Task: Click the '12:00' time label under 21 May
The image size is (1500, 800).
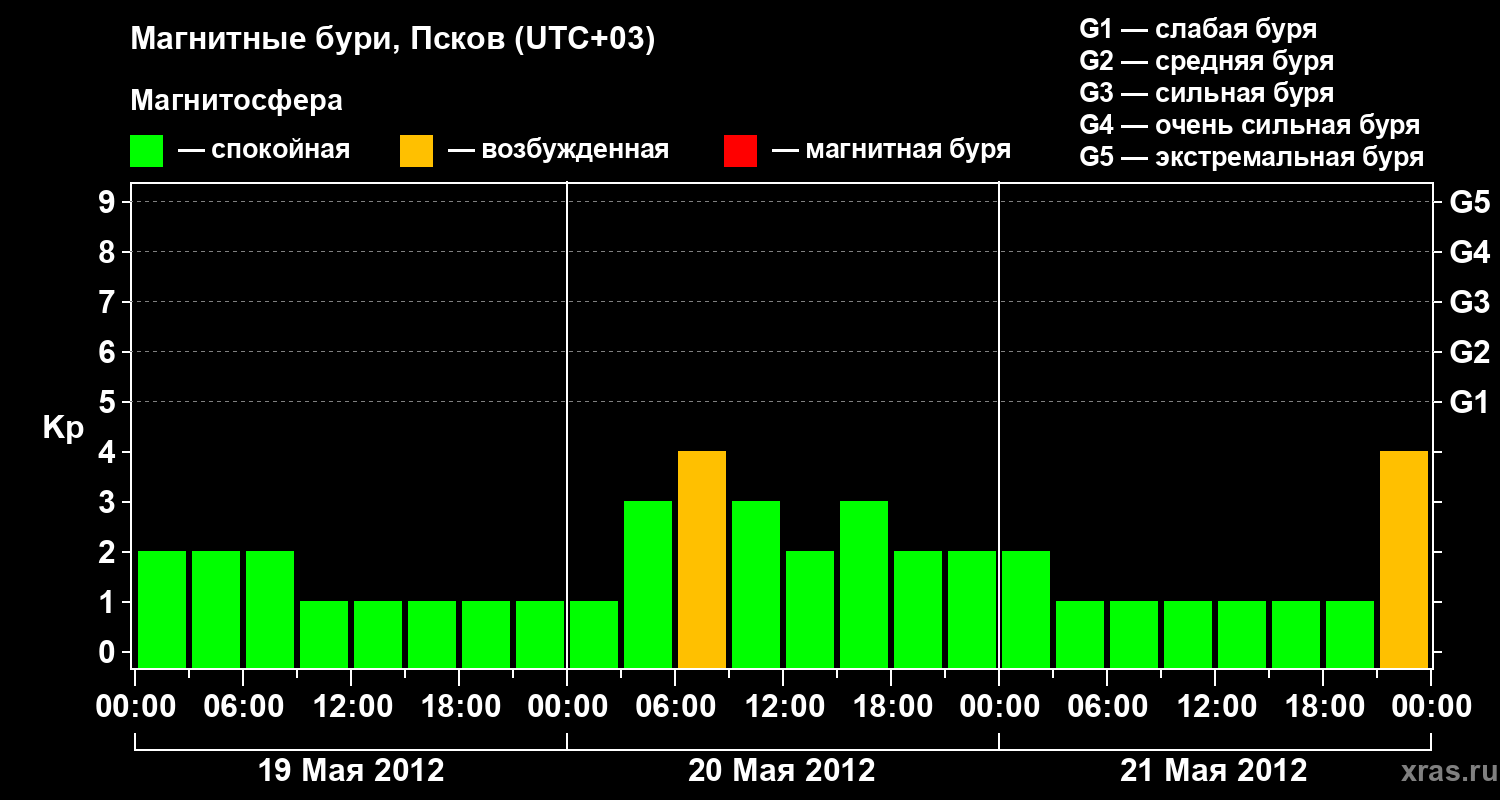Action: tap(1216, 707)
